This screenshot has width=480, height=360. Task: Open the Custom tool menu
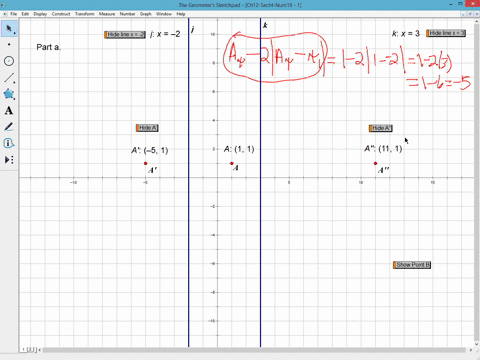tap(9, 160)
